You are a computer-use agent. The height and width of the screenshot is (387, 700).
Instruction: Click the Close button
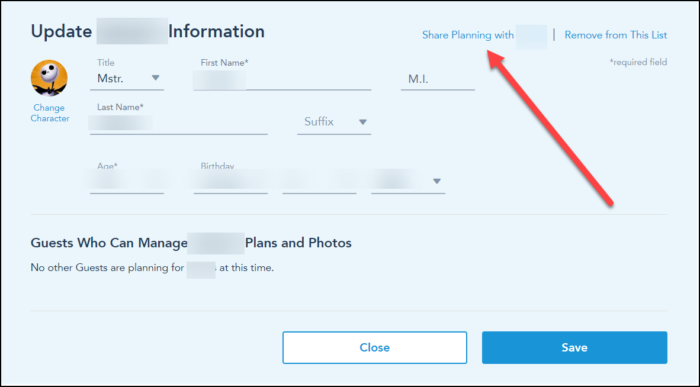pos(375,347)
